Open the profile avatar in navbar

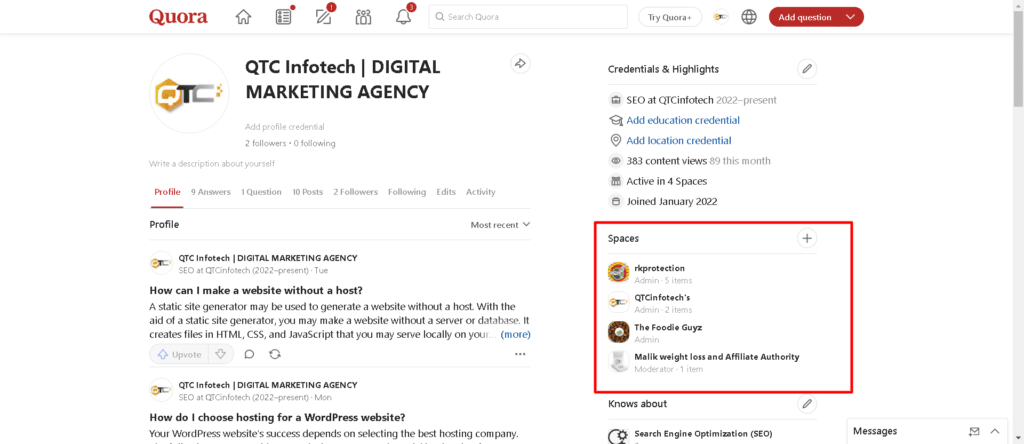pyautogui.click(x=721, y=17)
